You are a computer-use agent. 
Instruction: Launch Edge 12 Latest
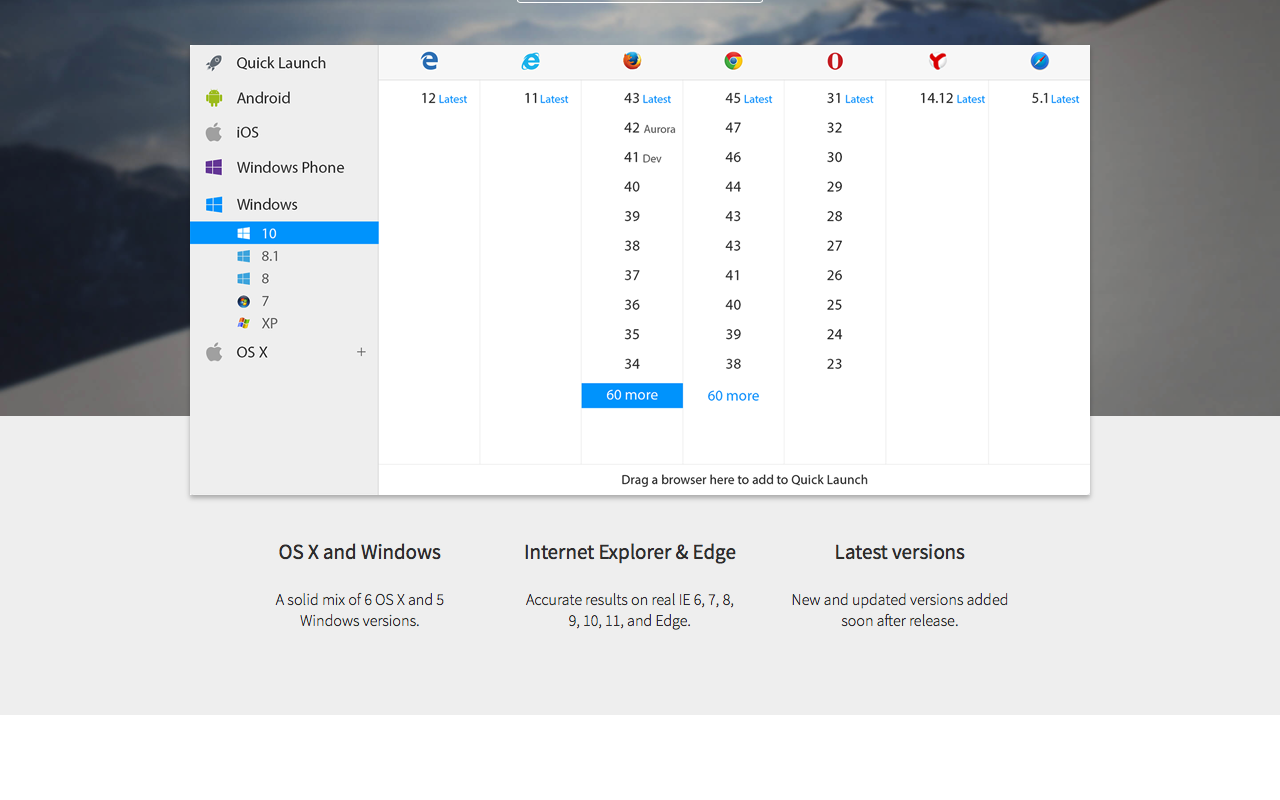[x=444, y=98]
